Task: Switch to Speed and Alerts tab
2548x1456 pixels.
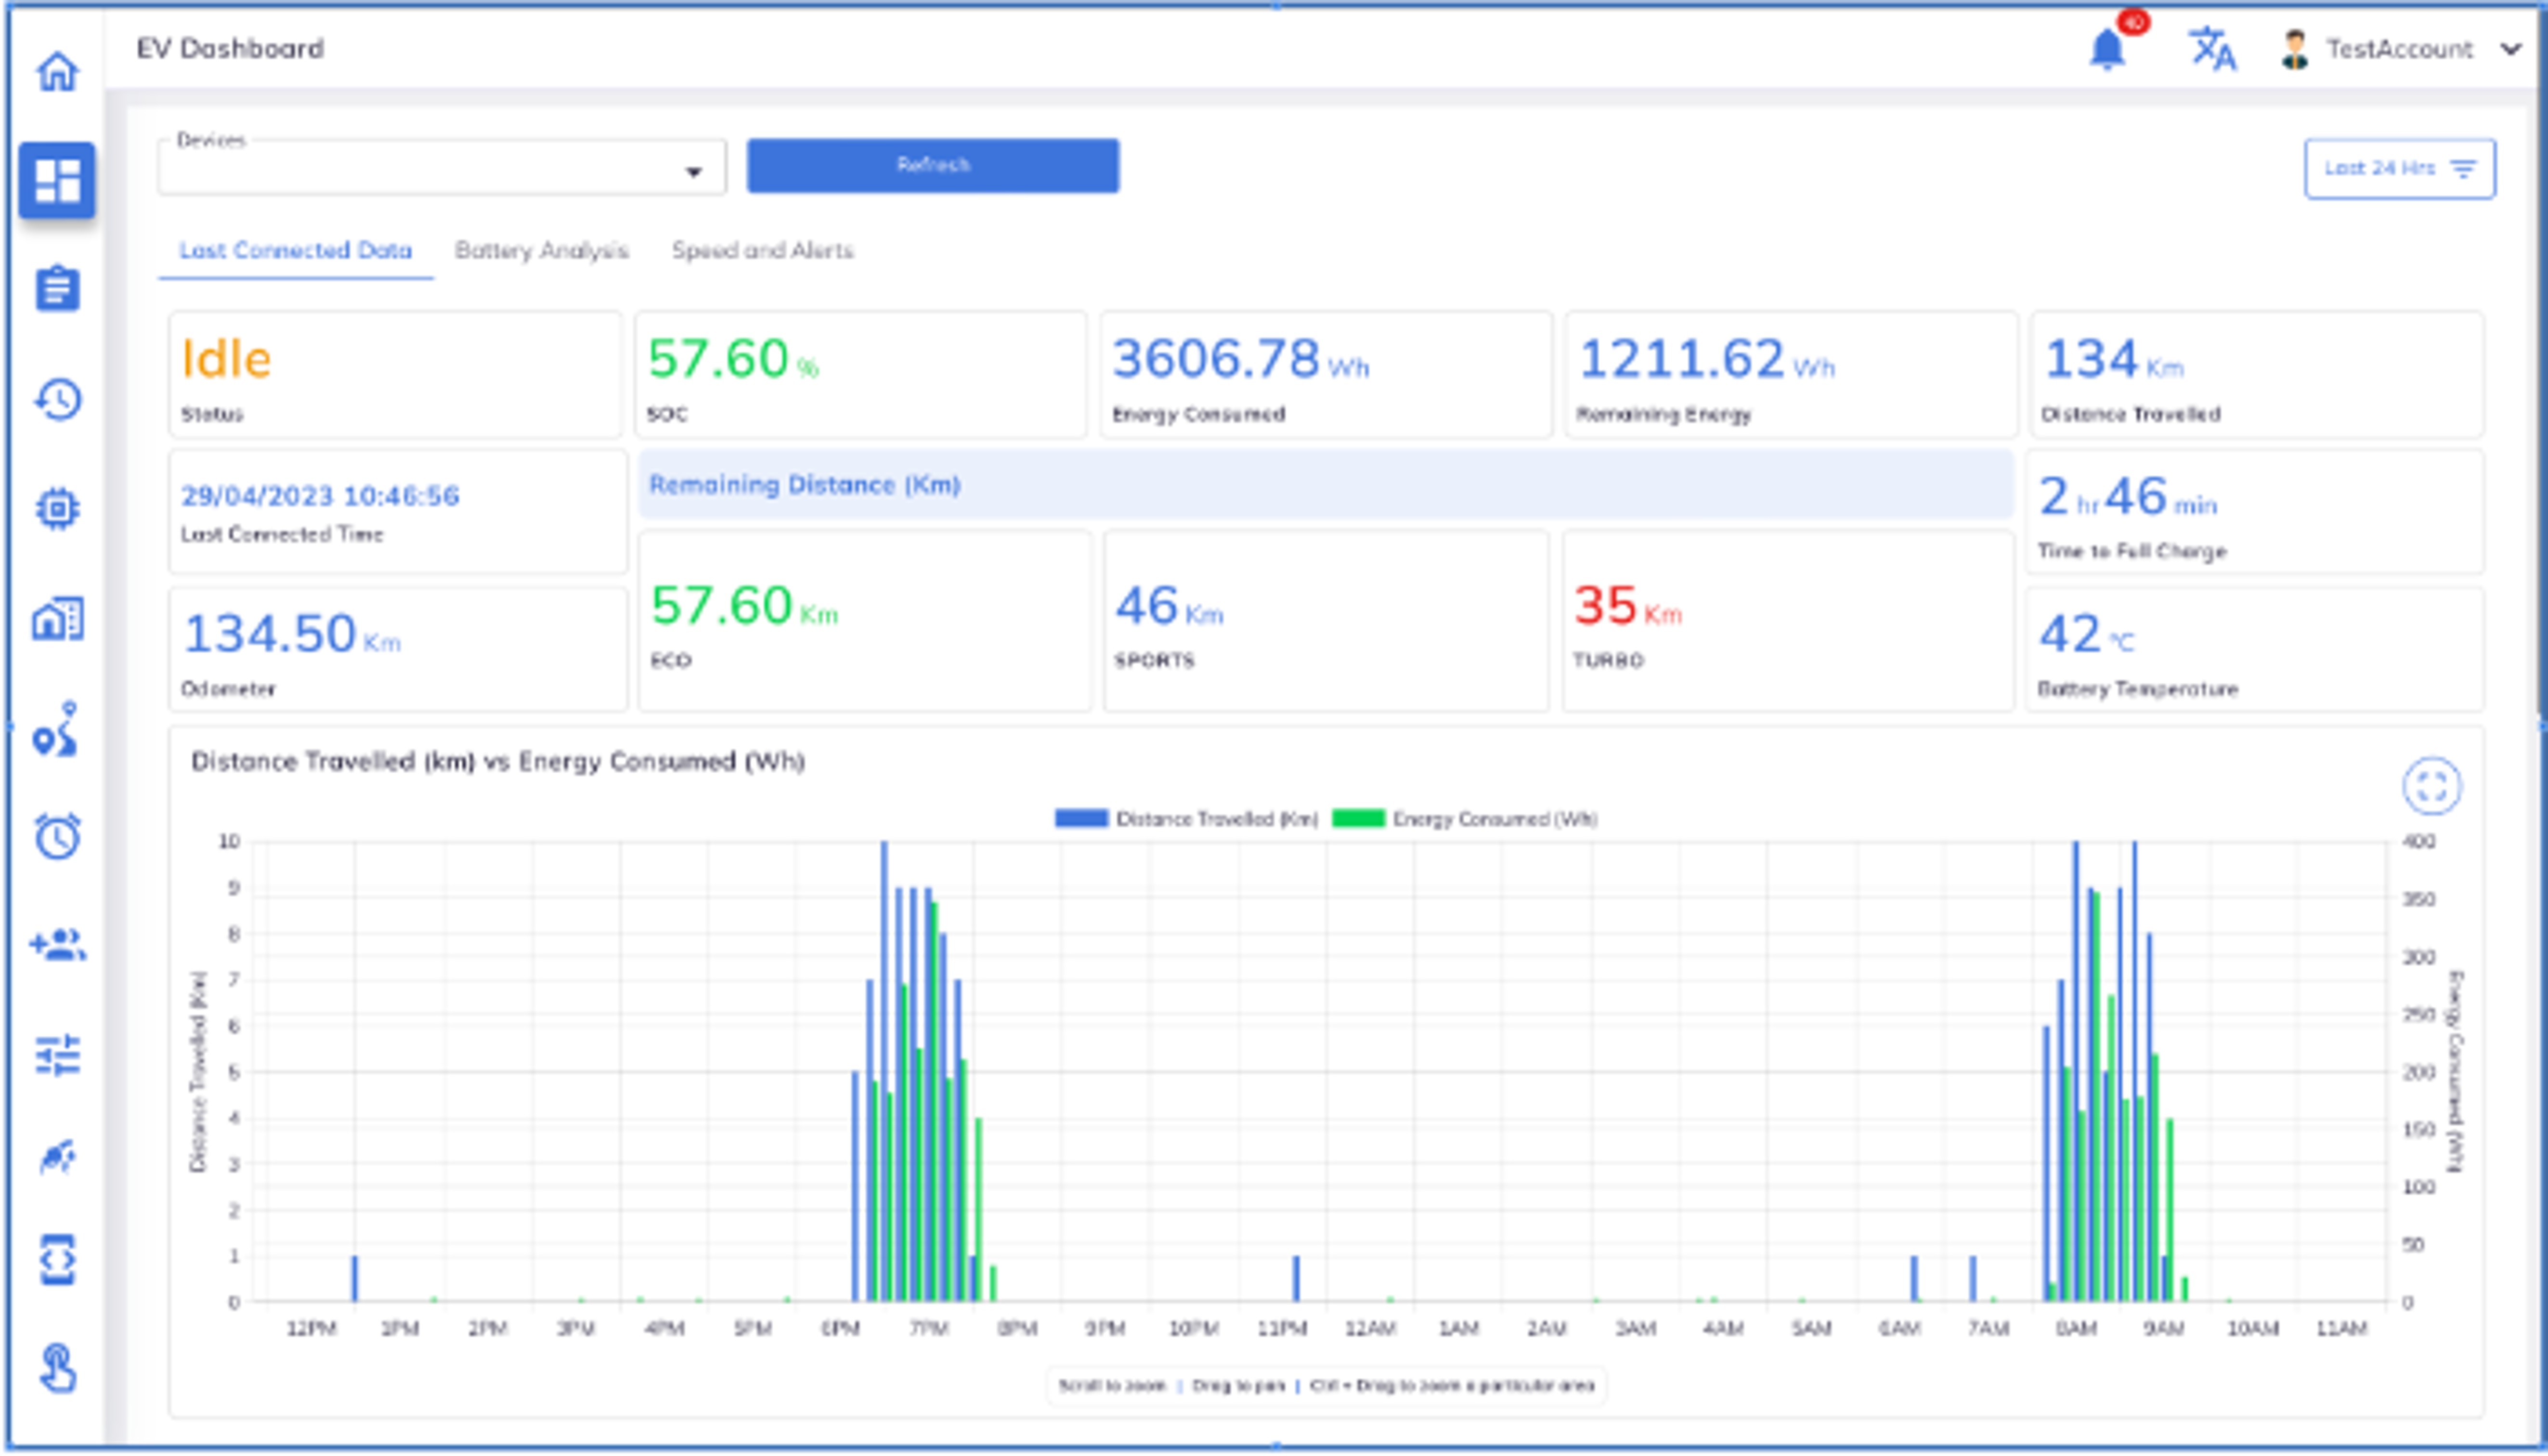Action: click(763, 250)
